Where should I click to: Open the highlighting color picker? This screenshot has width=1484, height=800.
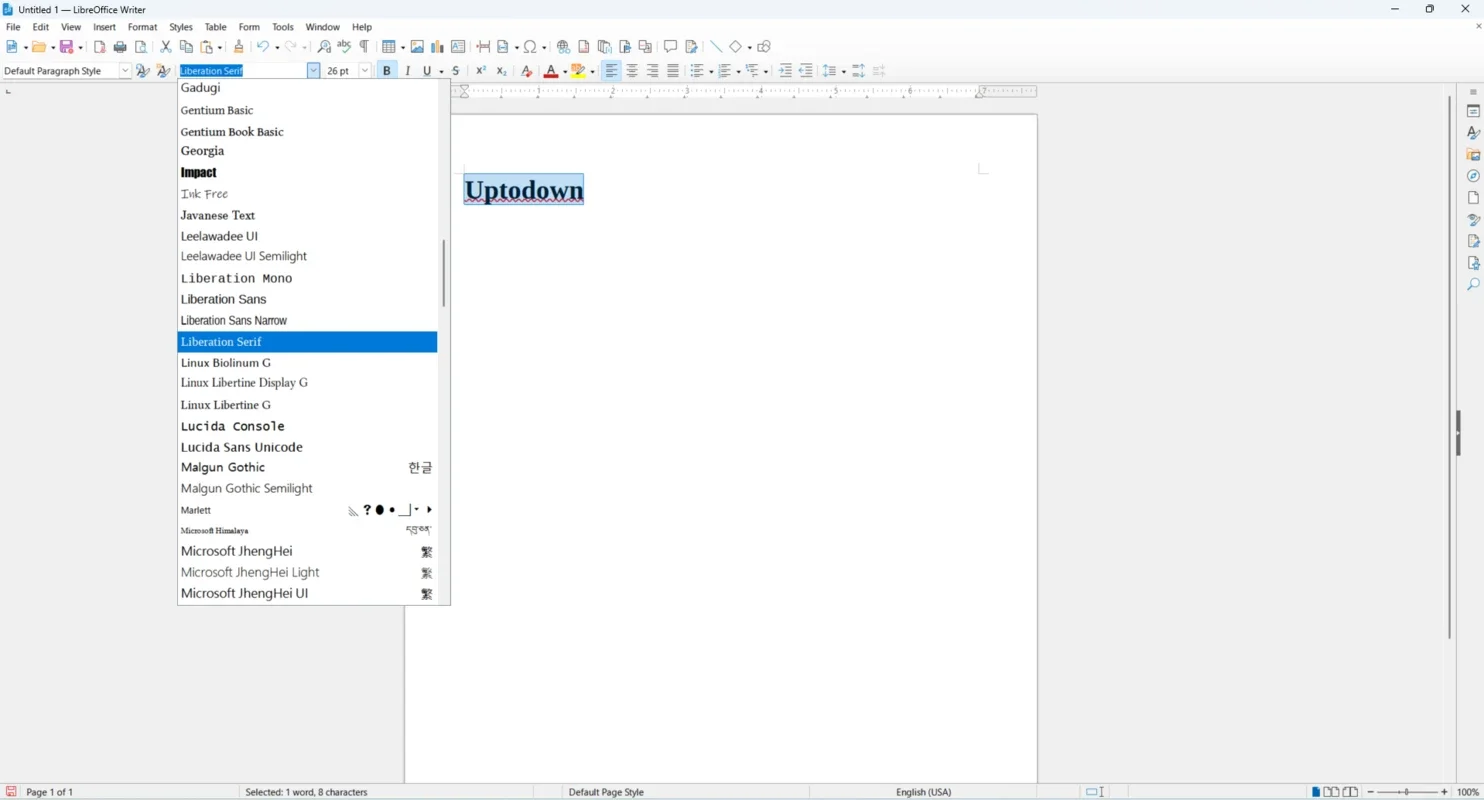coord(593,70)
